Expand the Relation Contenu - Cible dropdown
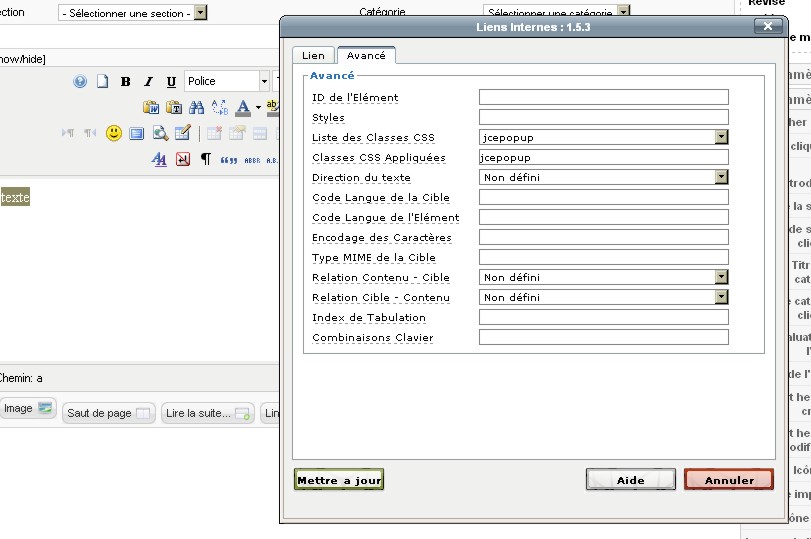This screenshot has width=811, height=539. tap(720, 278)
